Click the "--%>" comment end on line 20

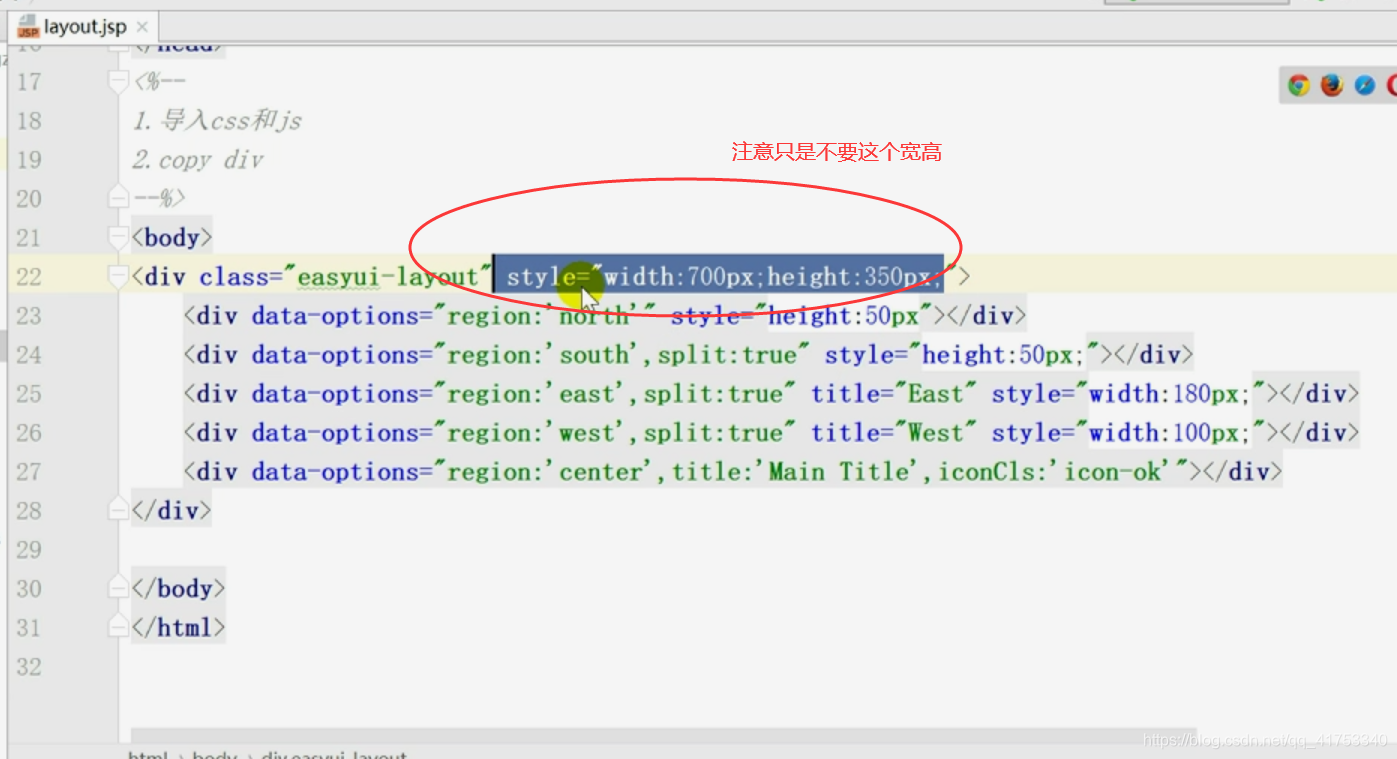[159, 198]
